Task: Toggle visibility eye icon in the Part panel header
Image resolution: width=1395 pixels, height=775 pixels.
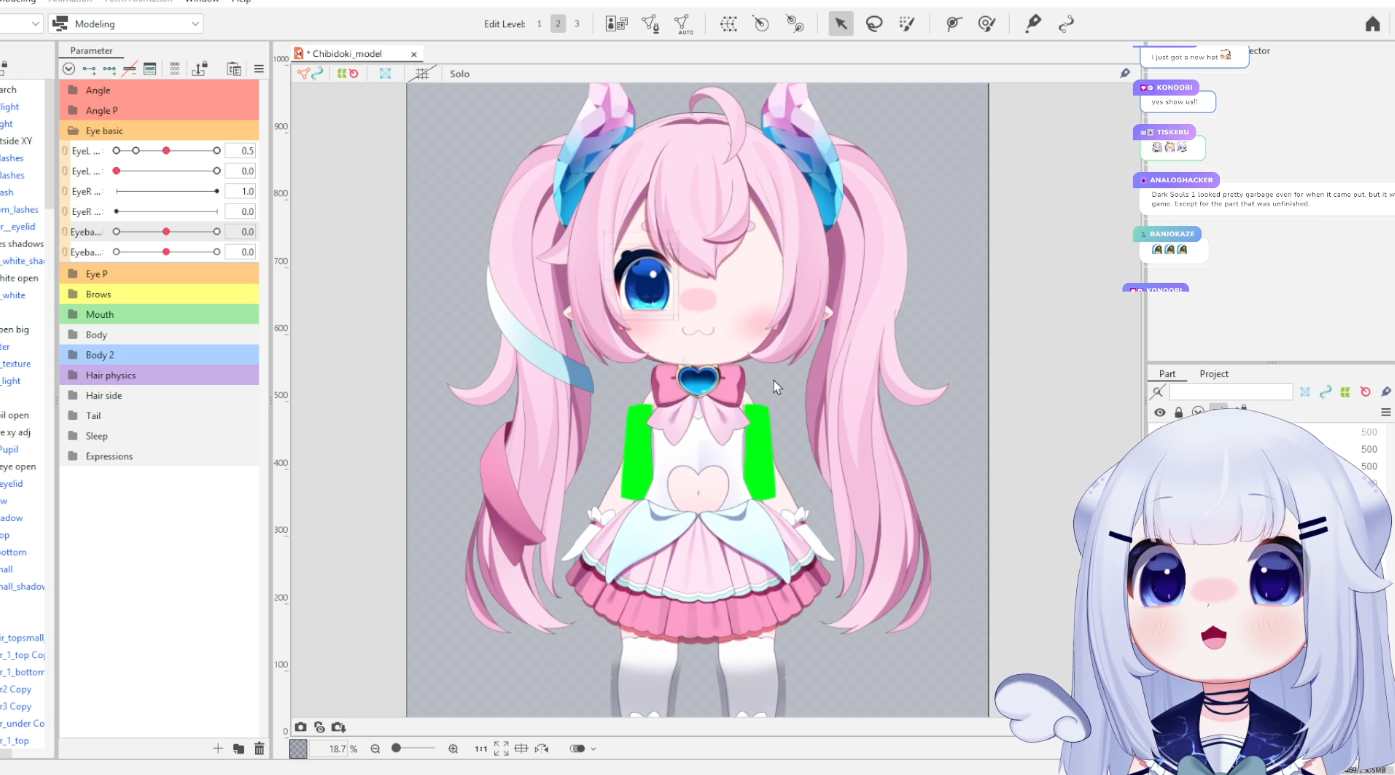Action: coord(1160,412)
